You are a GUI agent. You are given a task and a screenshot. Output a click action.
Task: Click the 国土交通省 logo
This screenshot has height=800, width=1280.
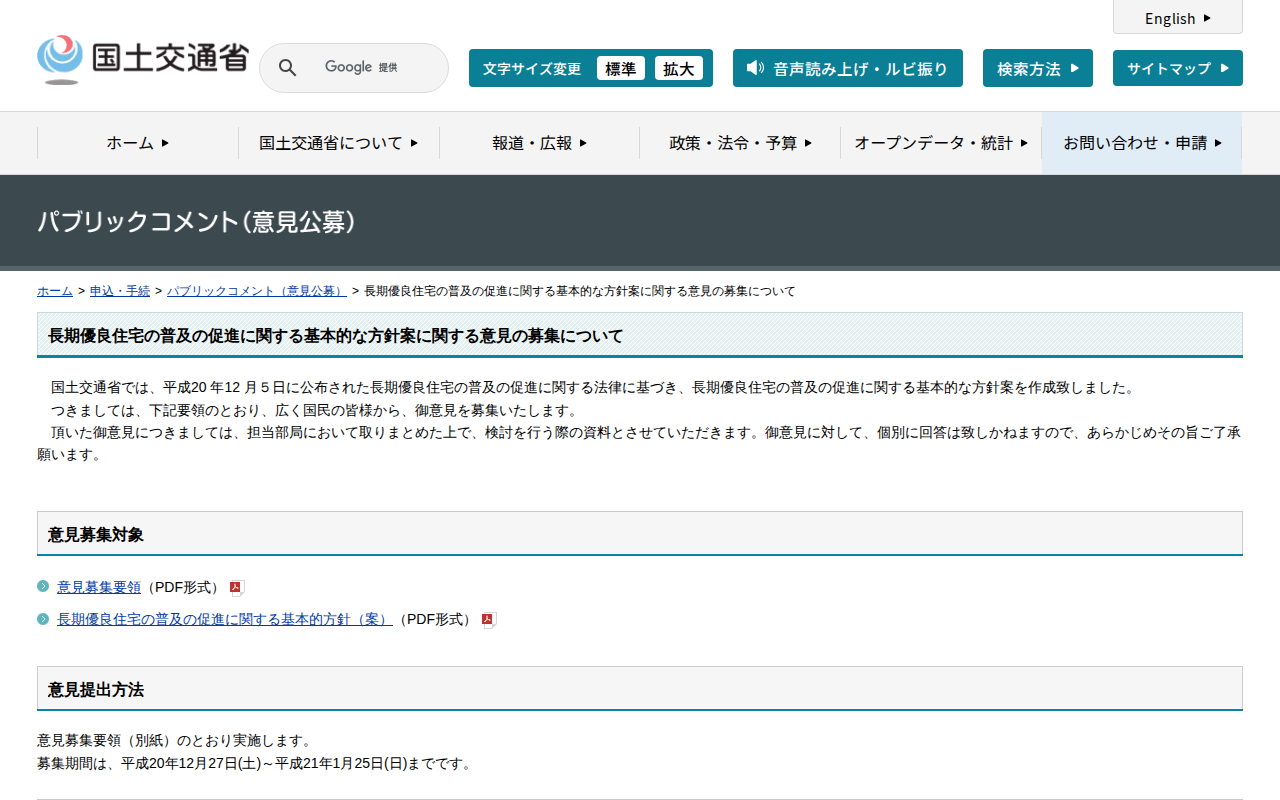pyautogui.click(x=140, y=57)
